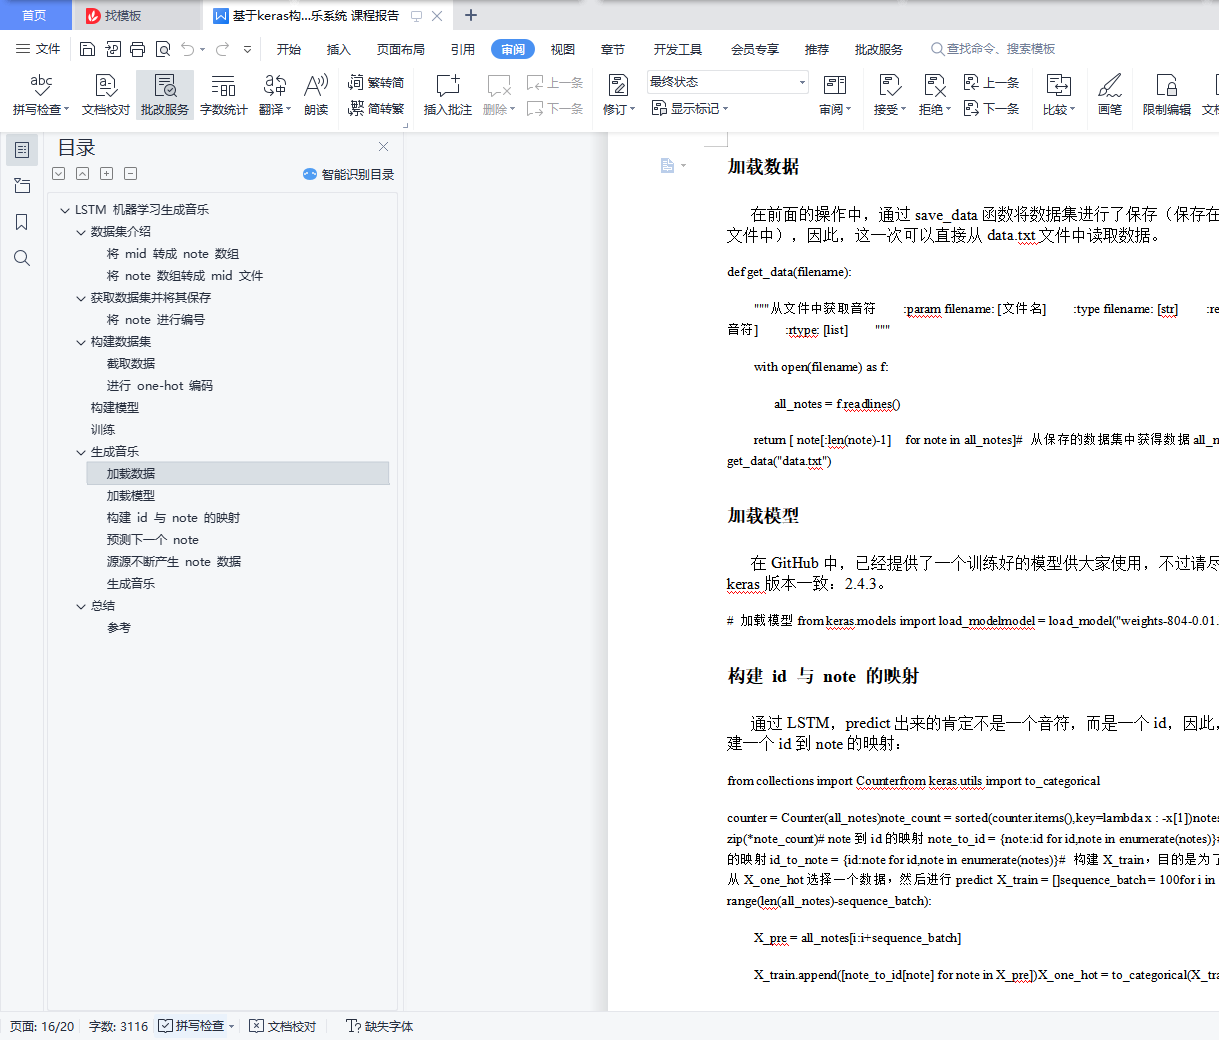Open the review pane (审阅) button
This screenshot has width=1219, height=1040.
click(x=835, y=95)
